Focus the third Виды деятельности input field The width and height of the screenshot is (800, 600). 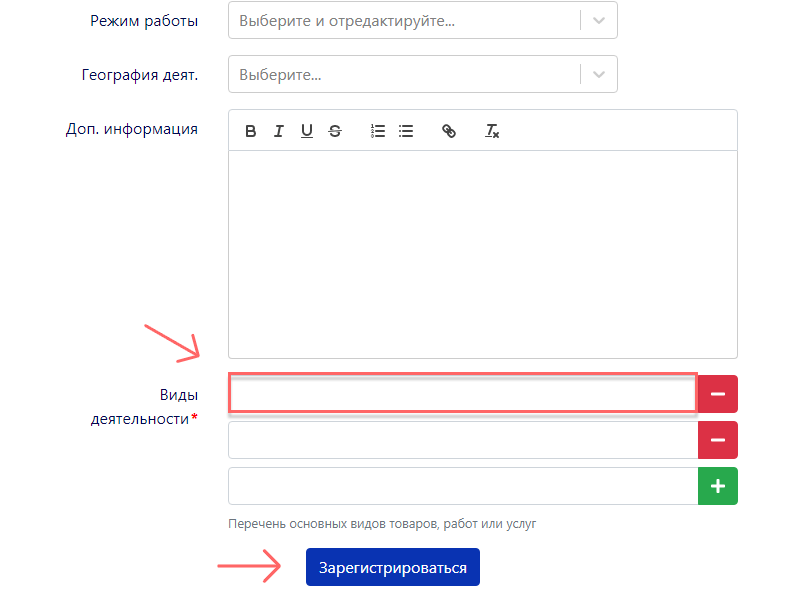[x=462, y=486]
